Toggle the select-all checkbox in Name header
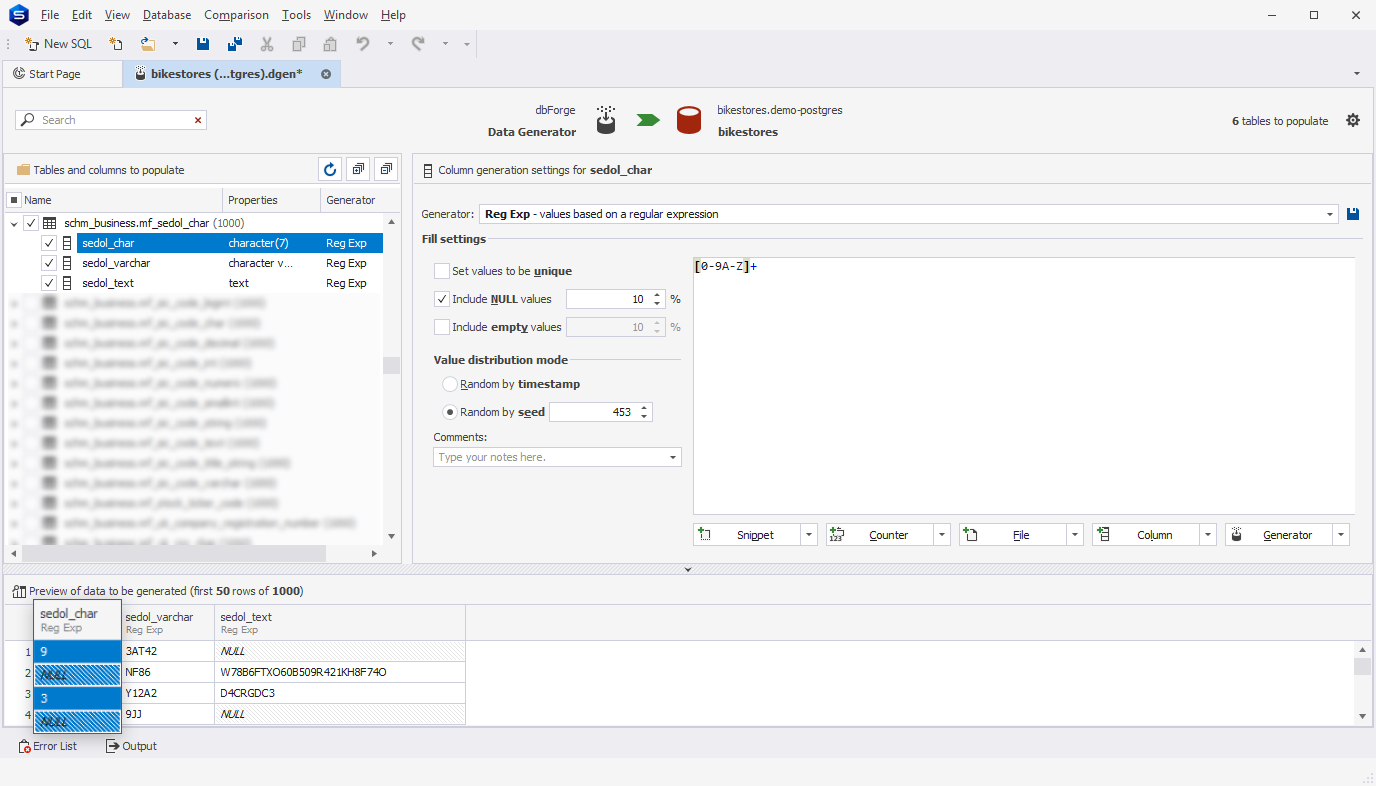This screenshot has width=1376, height=786. coord(14,200)
